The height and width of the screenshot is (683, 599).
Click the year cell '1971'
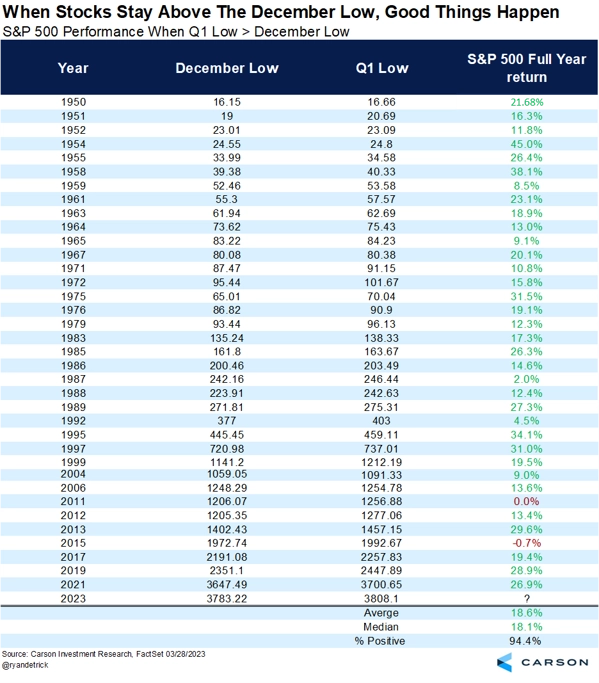tap(73, 268)
